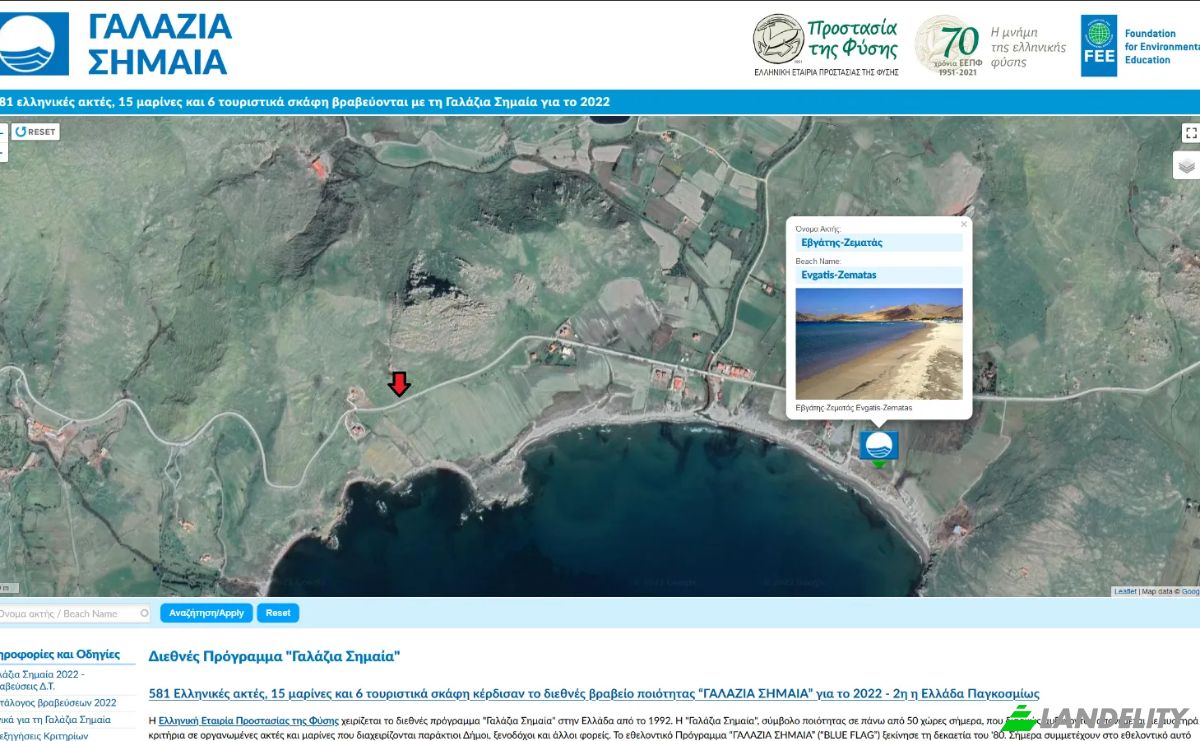This screenshot has height=741, width=1200.
Task: Click the Reset button below map
Action: coord(278,613)
